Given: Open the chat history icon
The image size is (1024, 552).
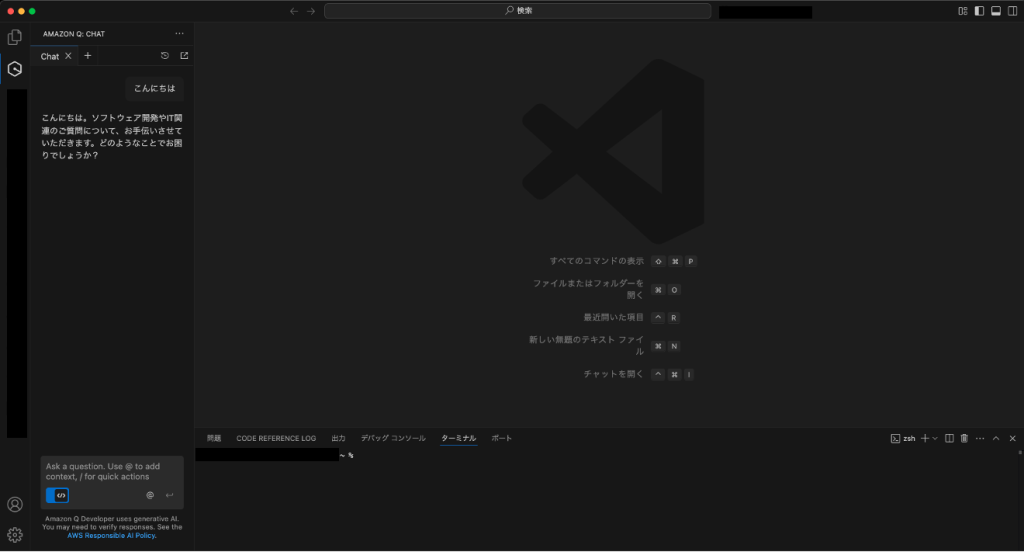Looking at the screenshot, I should (165, 56).
